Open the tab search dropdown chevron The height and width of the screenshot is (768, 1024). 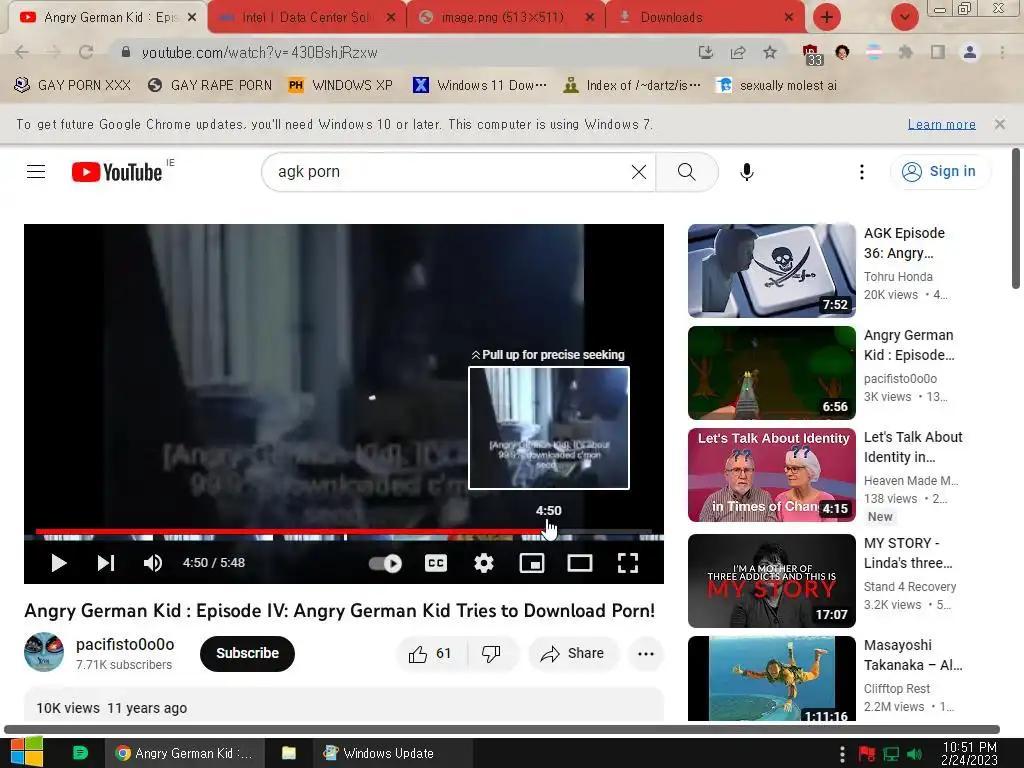coord(904,17)
